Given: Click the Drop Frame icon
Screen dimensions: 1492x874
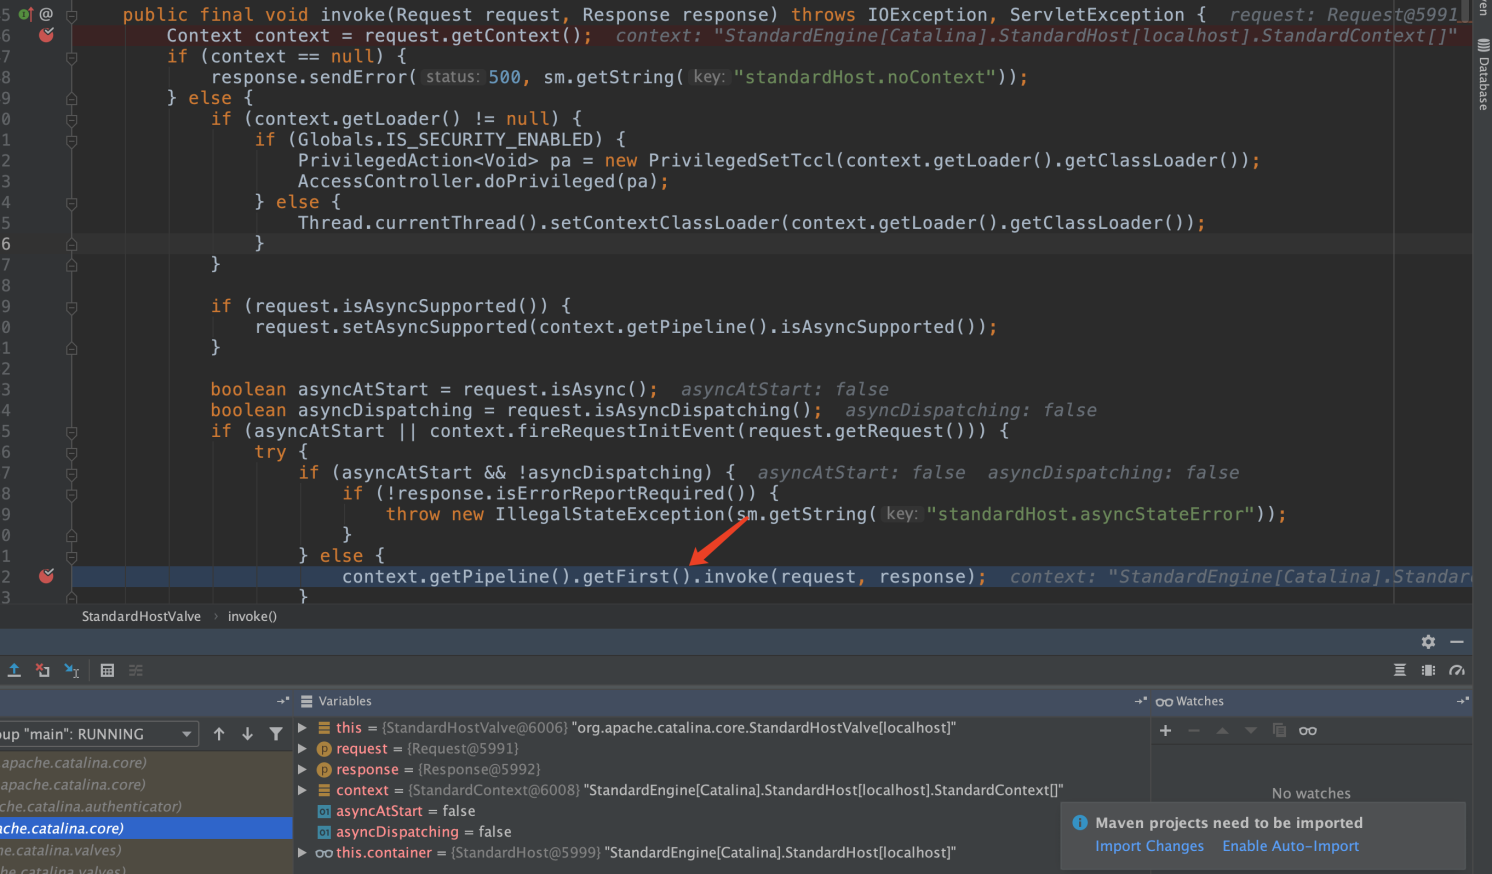Looking at the screenshot, I should [x=43, y=670].
